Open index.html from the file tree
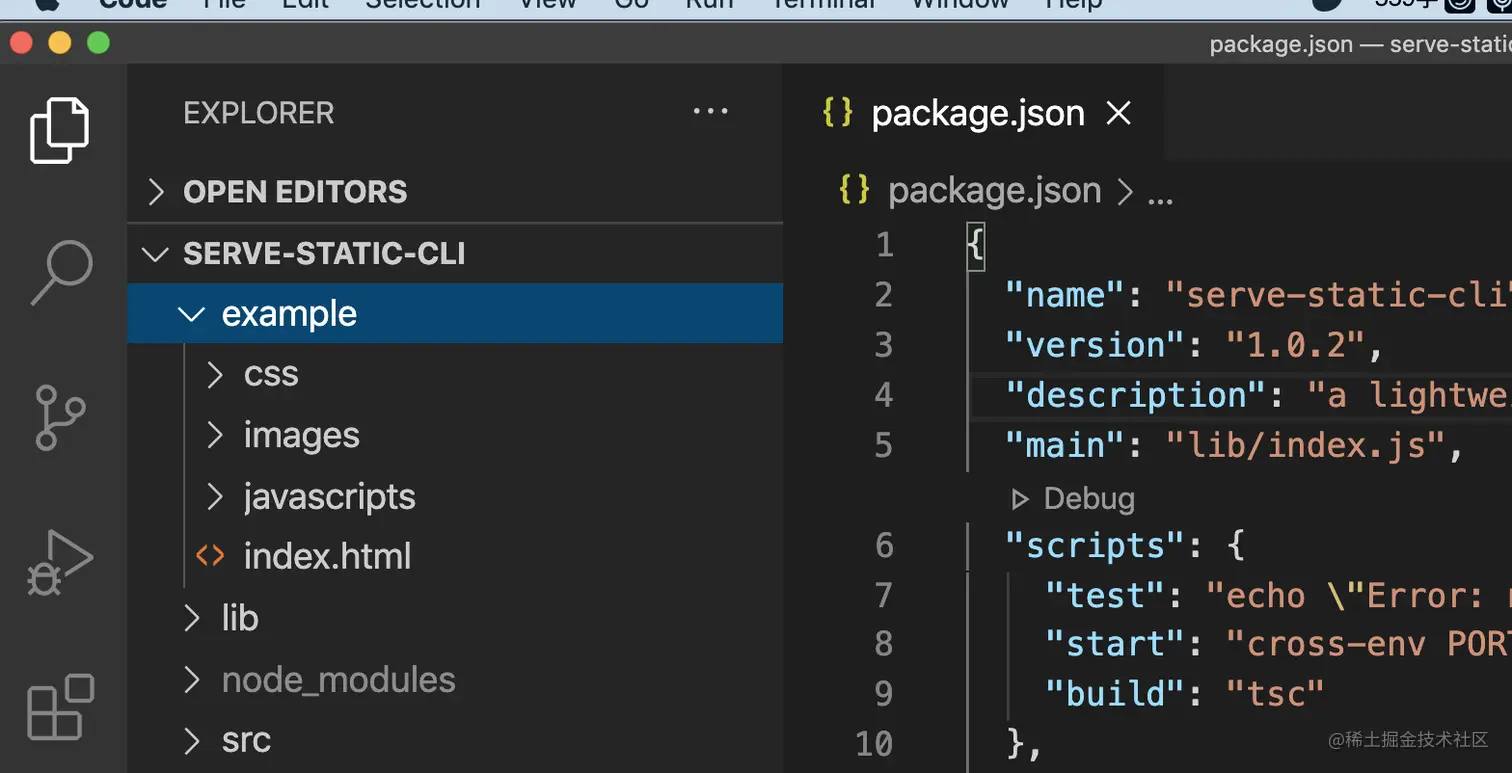This screenshot has width=1512, height=773. (327, 557)
